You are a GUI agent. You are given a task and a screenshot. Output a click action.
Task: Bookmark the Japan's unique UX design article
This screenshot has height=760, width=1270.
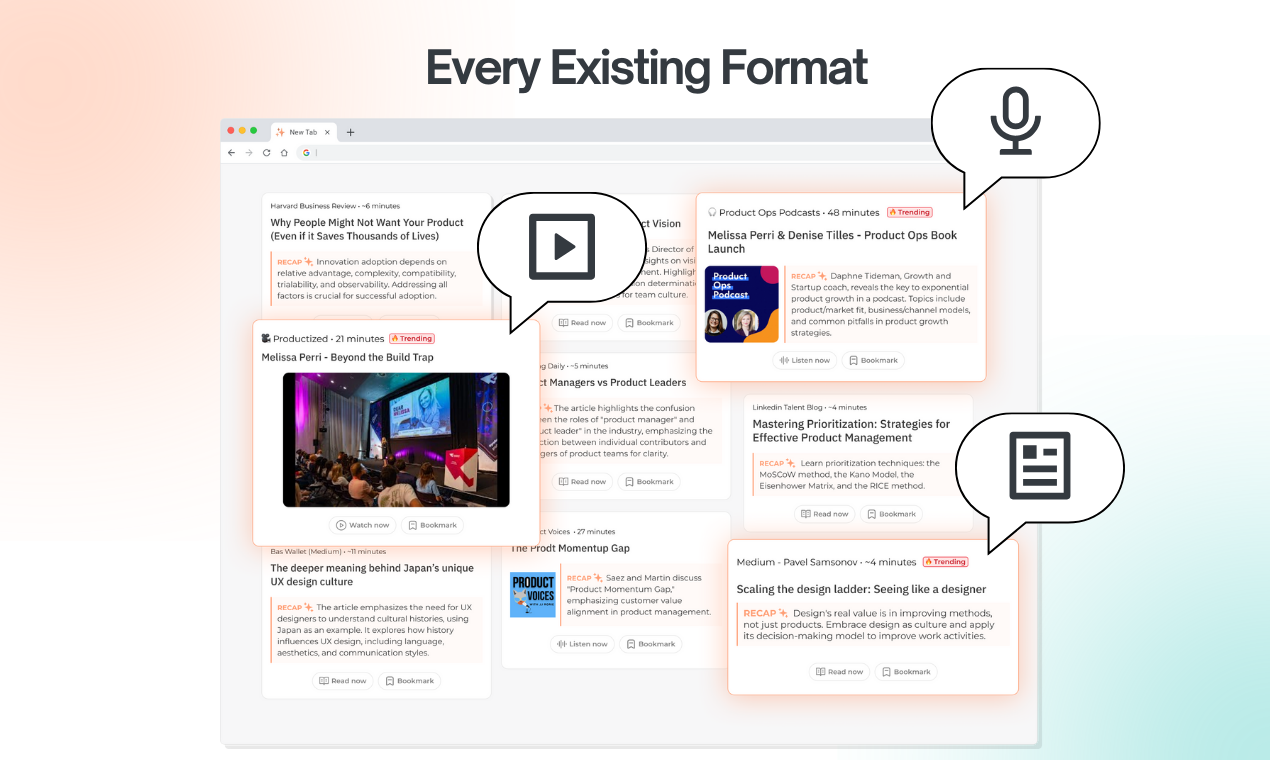(x=410, y=681)
